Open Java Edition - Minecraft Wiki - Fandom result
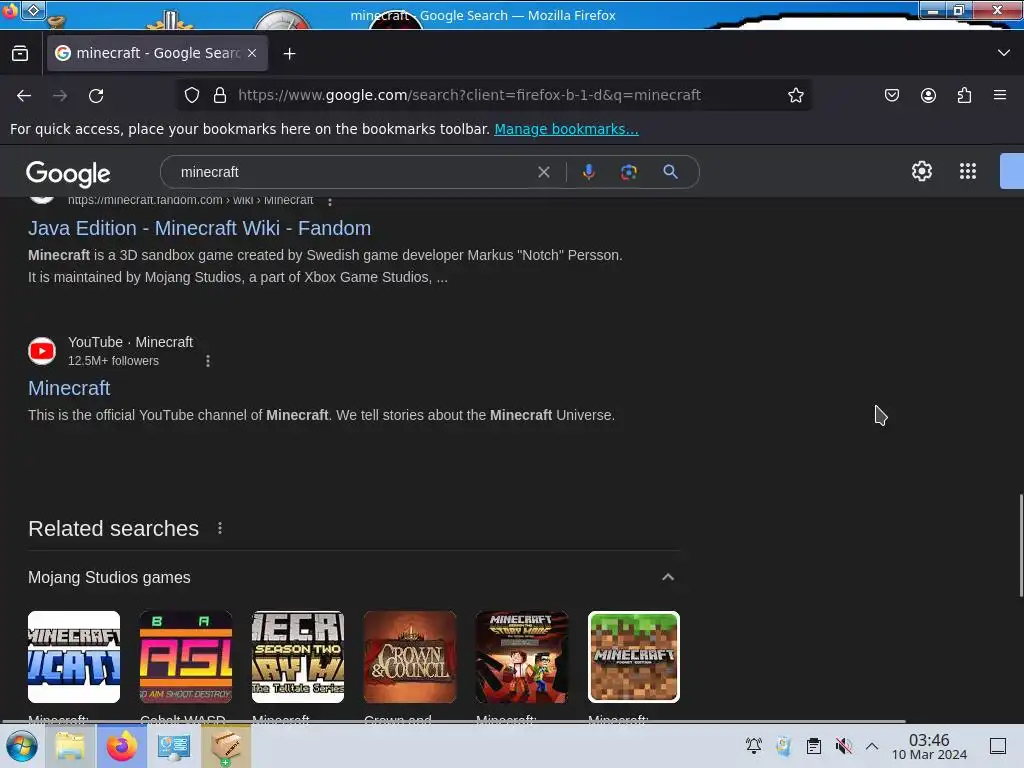1024x768 pixels. pos(199,228)
